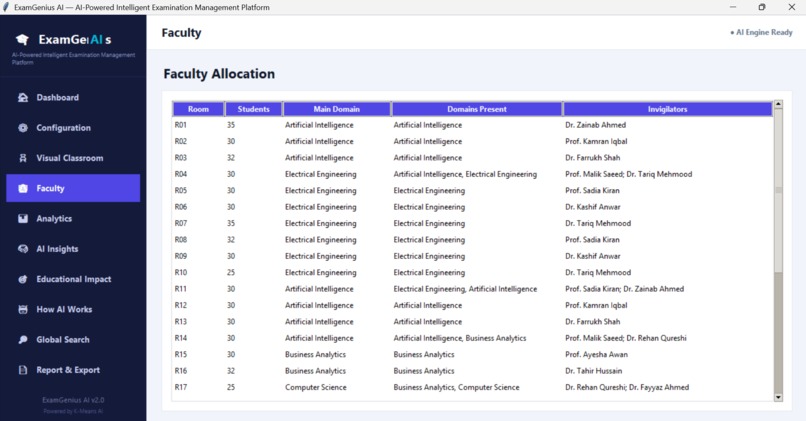Open Report & Export section
This screenshot has height=421, width=806.
(73, 370)
